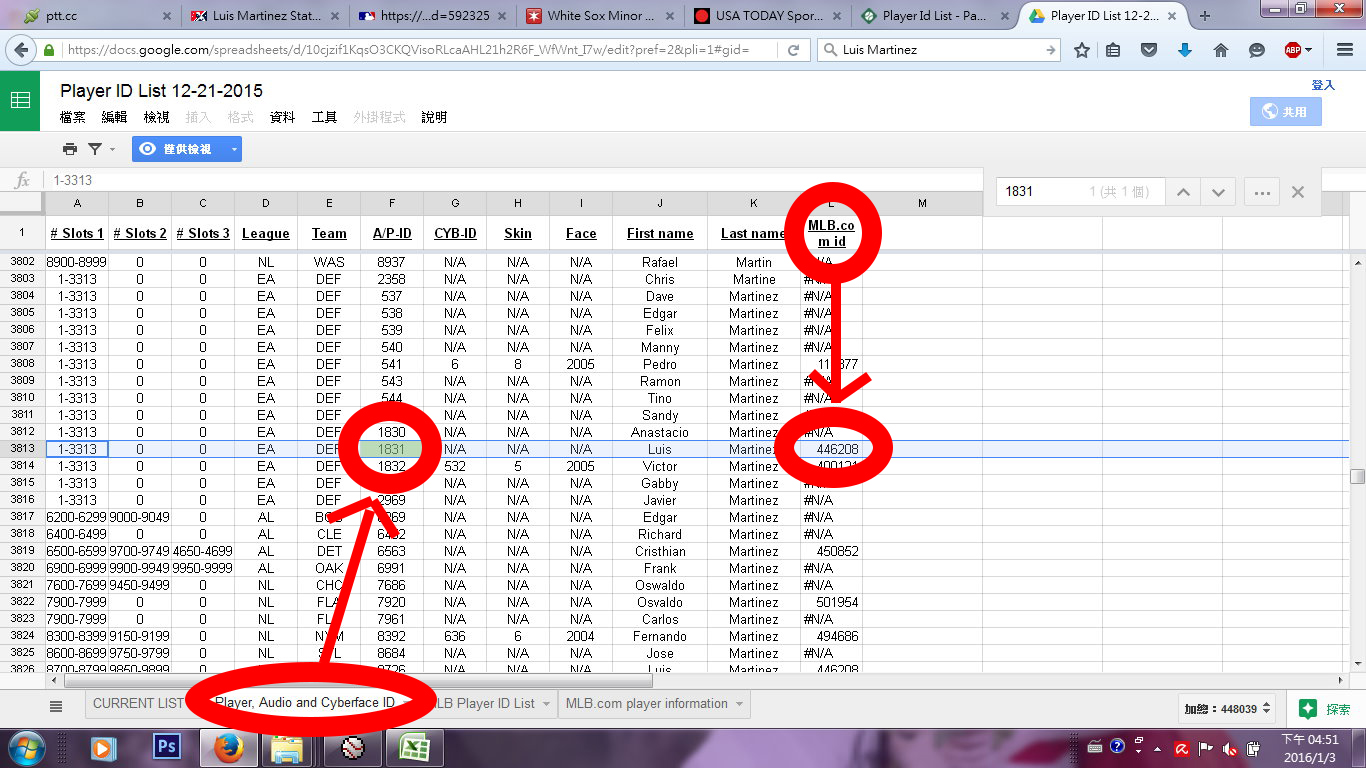Open a new browser tab with plus
The image size is (1366, 768).
(x=1204, y=16)
